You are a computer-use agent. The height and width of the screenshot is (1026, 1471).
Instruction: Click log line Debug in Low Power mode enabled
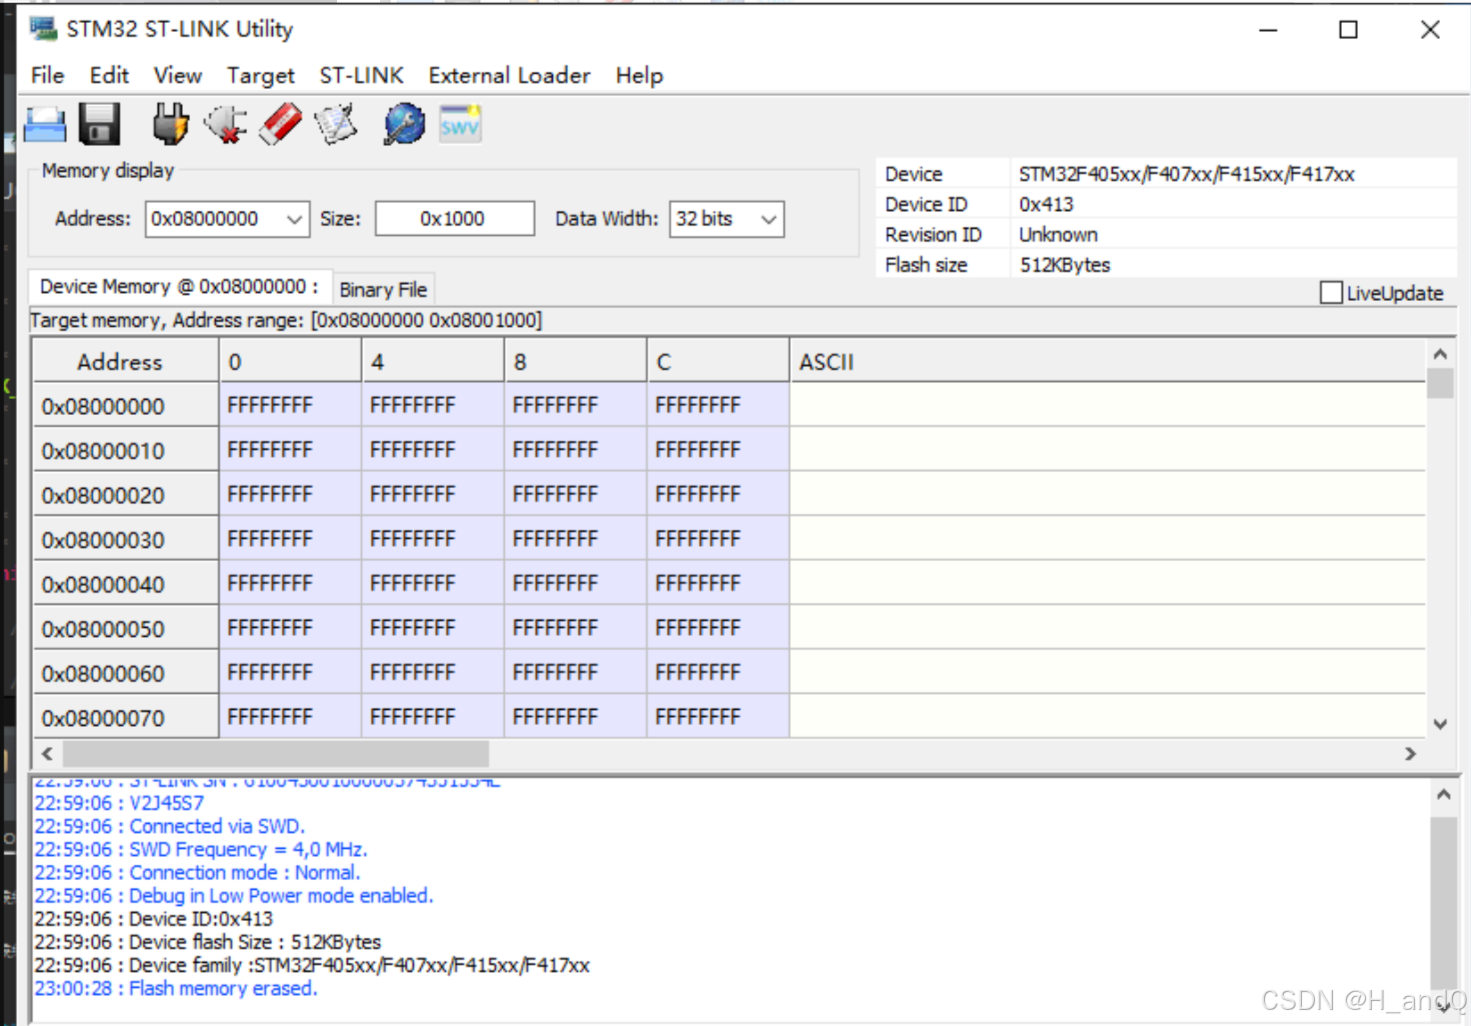234,895
